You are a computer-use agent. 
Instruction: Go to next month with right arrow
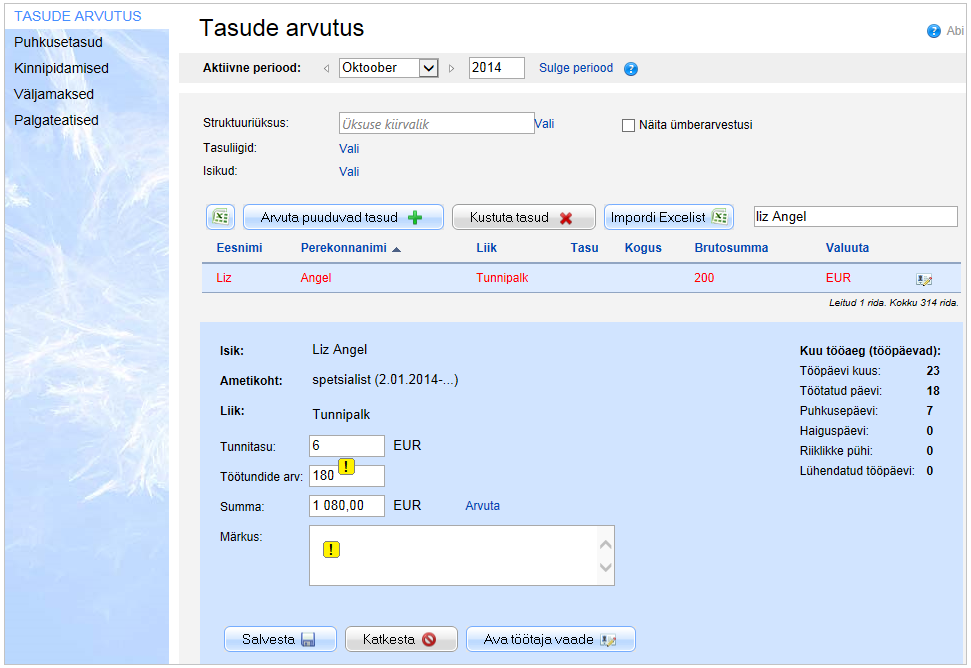[451, 69]
